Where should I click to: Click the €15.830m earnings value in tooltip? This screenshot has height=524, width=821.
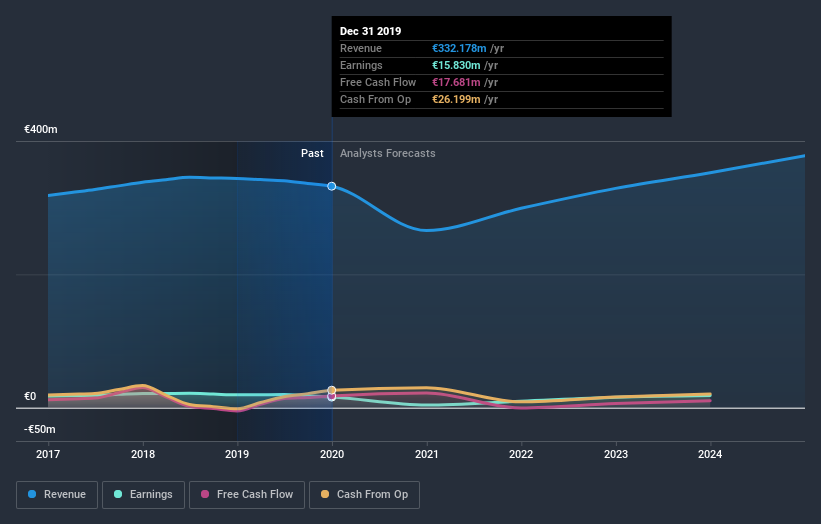456,65
